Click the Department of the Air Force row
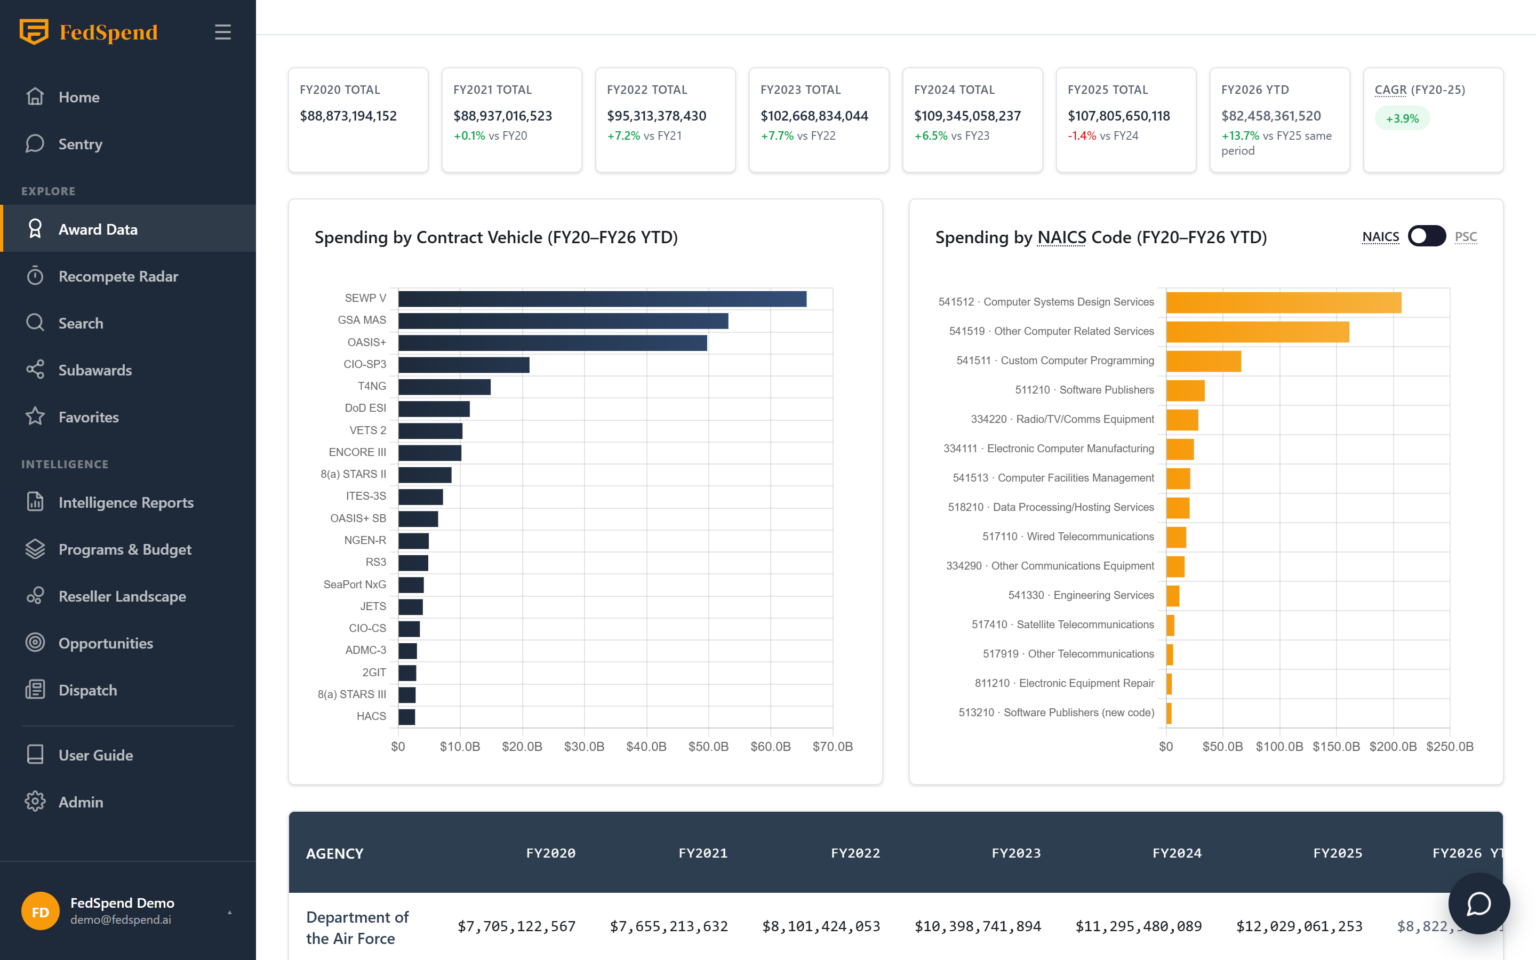The width and height of the screenshot is (1536, 960). pyautogui.click(x=896, y=927)
